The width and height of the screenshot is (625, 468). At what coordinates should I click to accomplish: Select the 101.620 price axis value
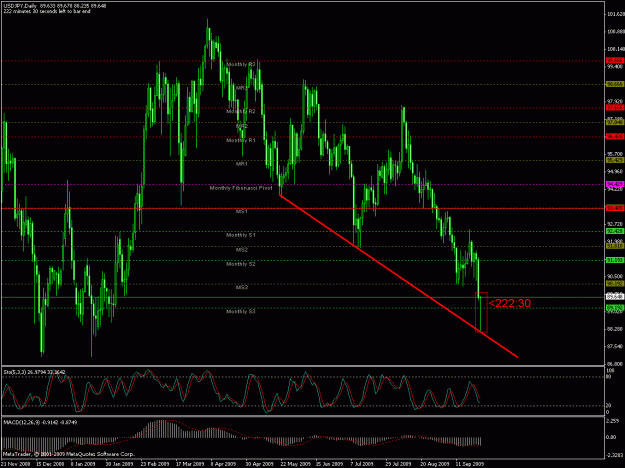click(616, 14)
